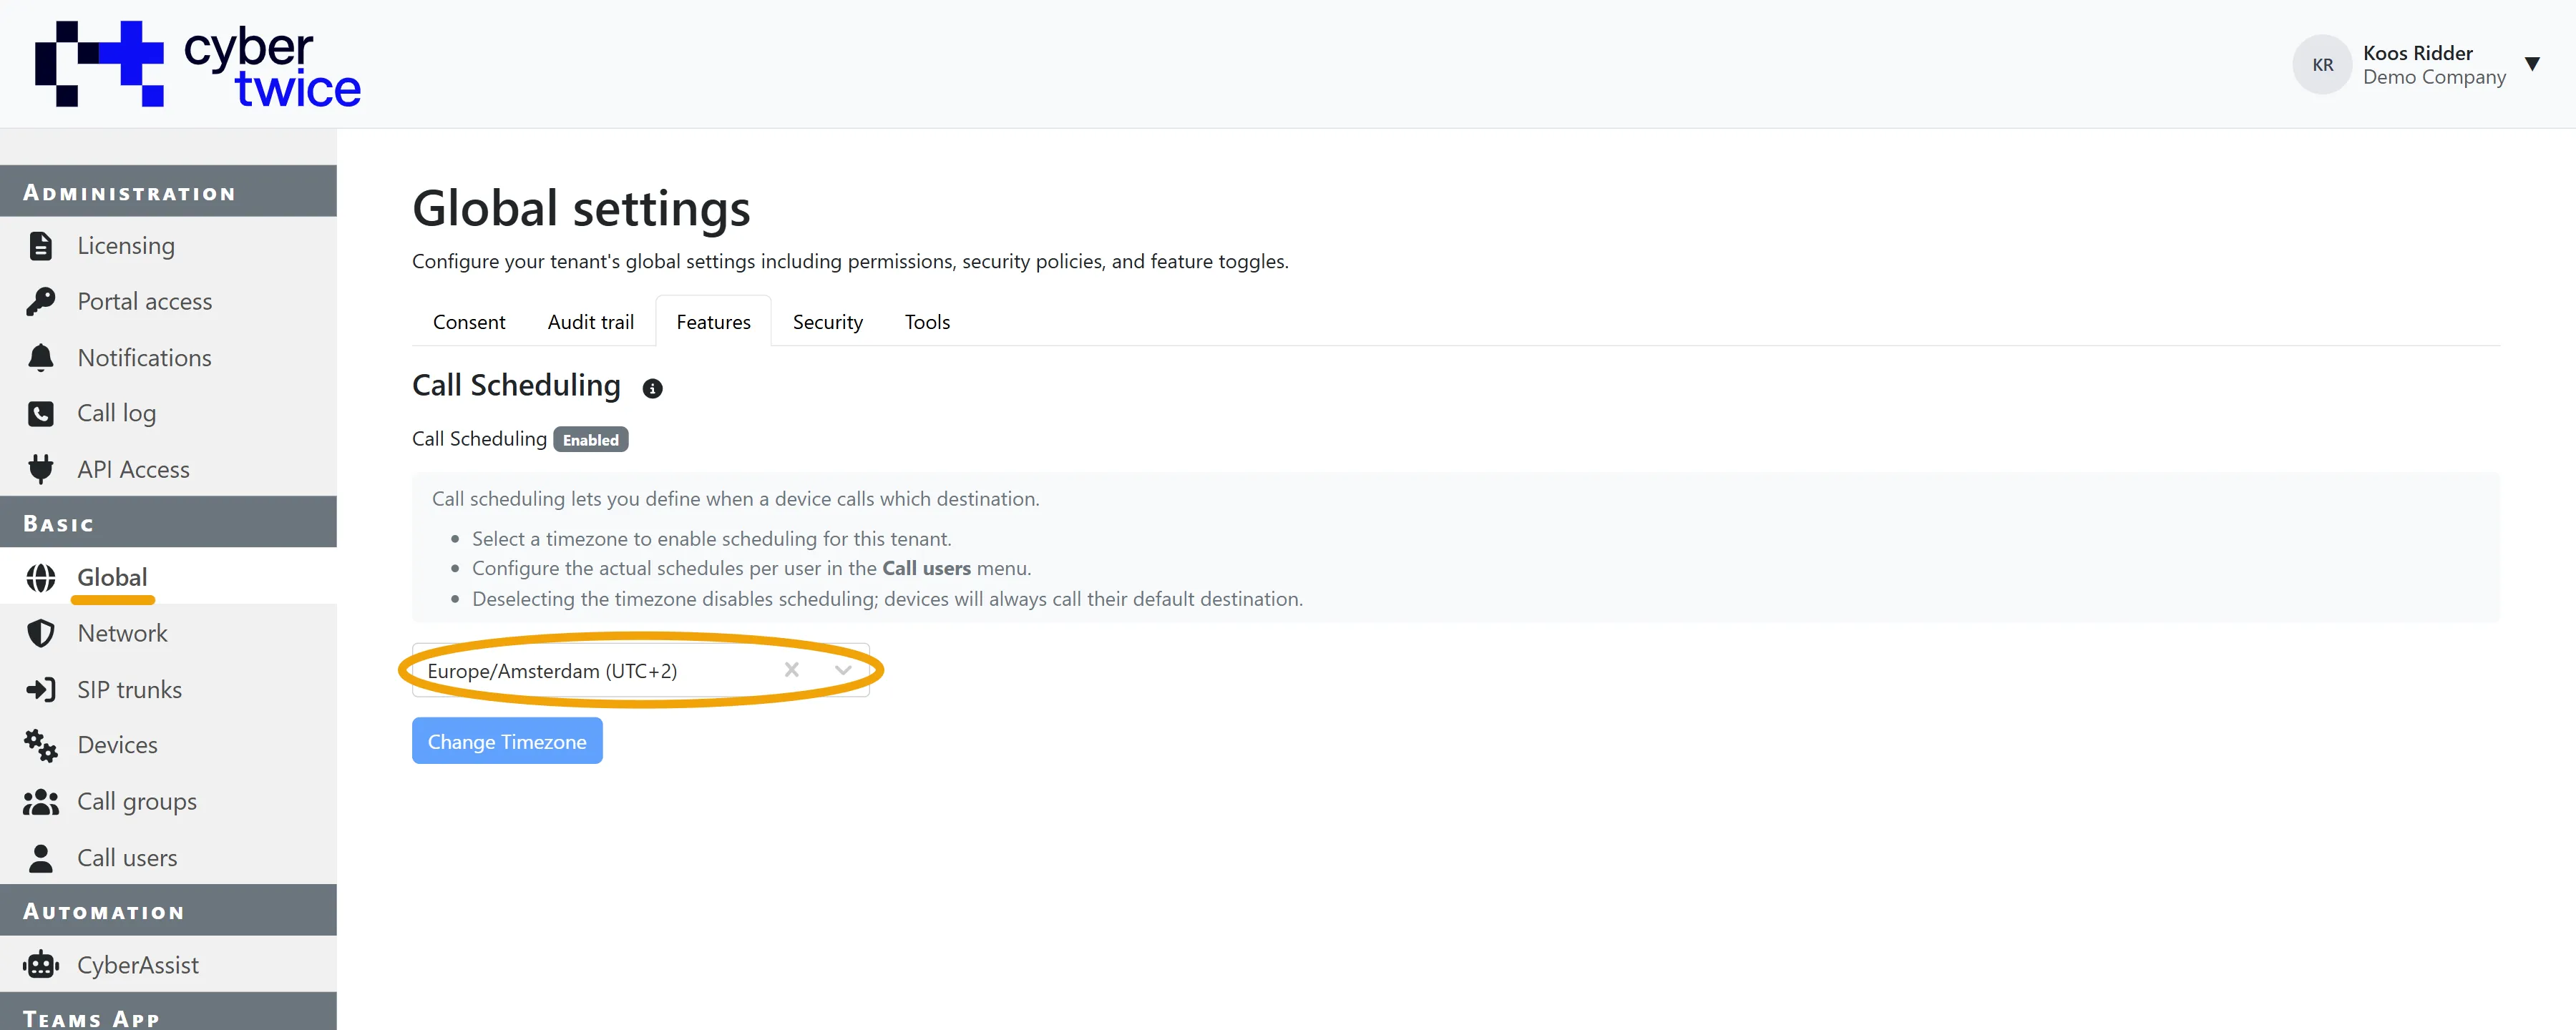Viewport: 2576px width, 1030px height.
Task: Click the Call Scheduling info icon
Action: [x=652, y=388]
